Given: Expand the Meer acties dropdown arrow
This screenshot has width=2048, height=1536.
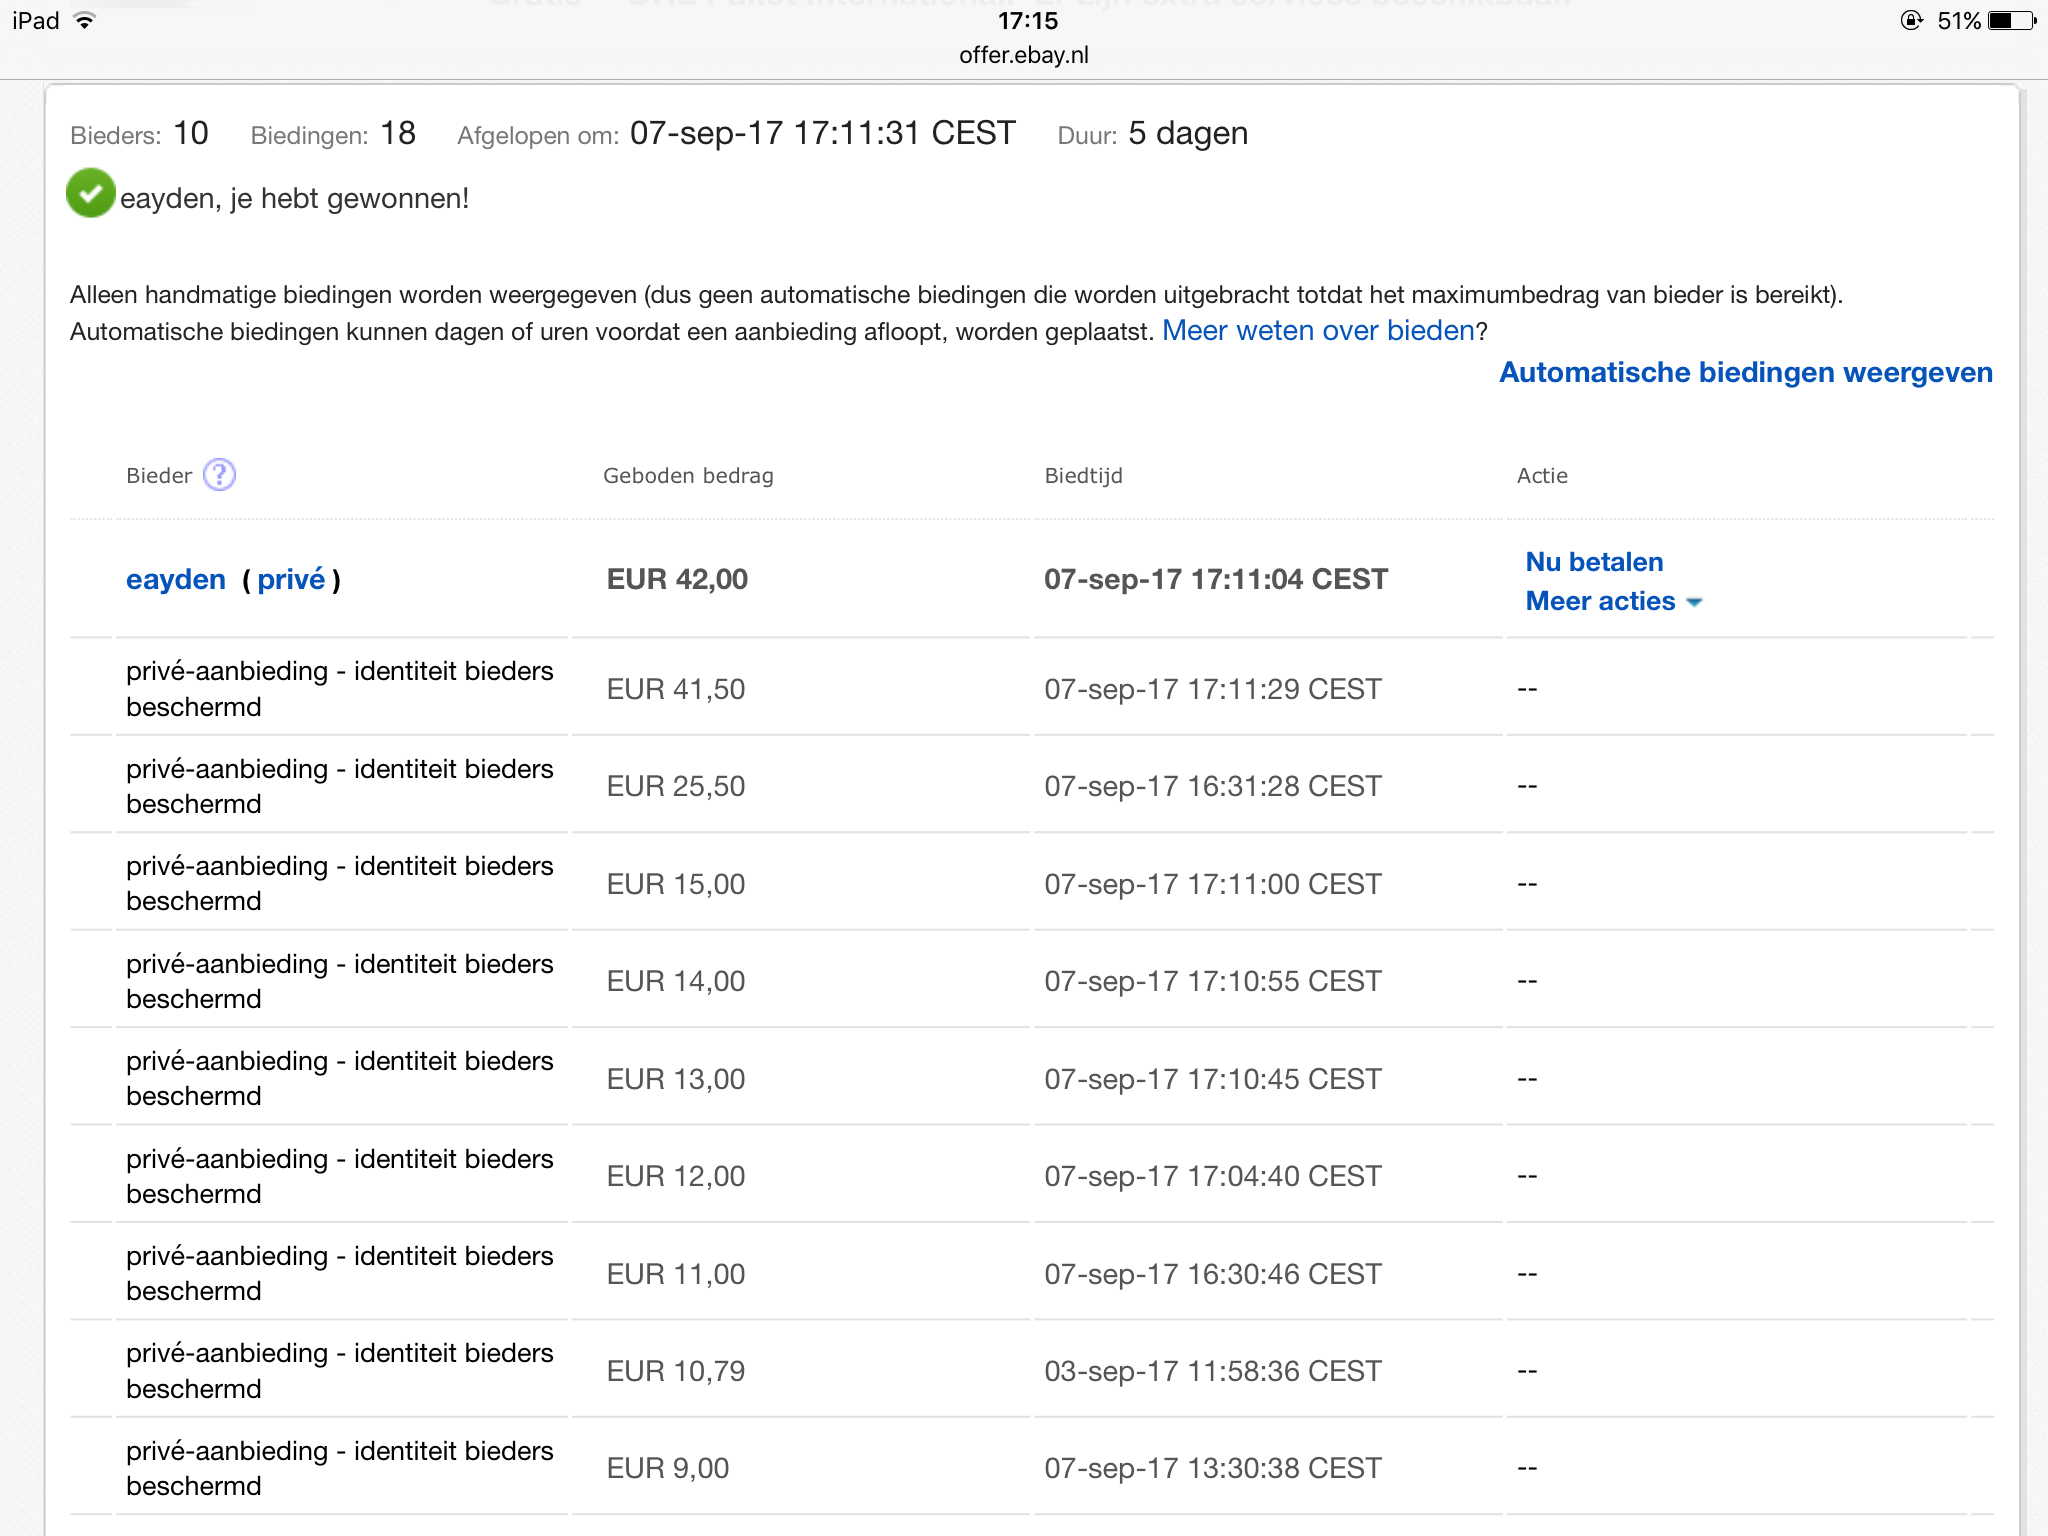Looking at the screenshot, I should (1694, 602).
